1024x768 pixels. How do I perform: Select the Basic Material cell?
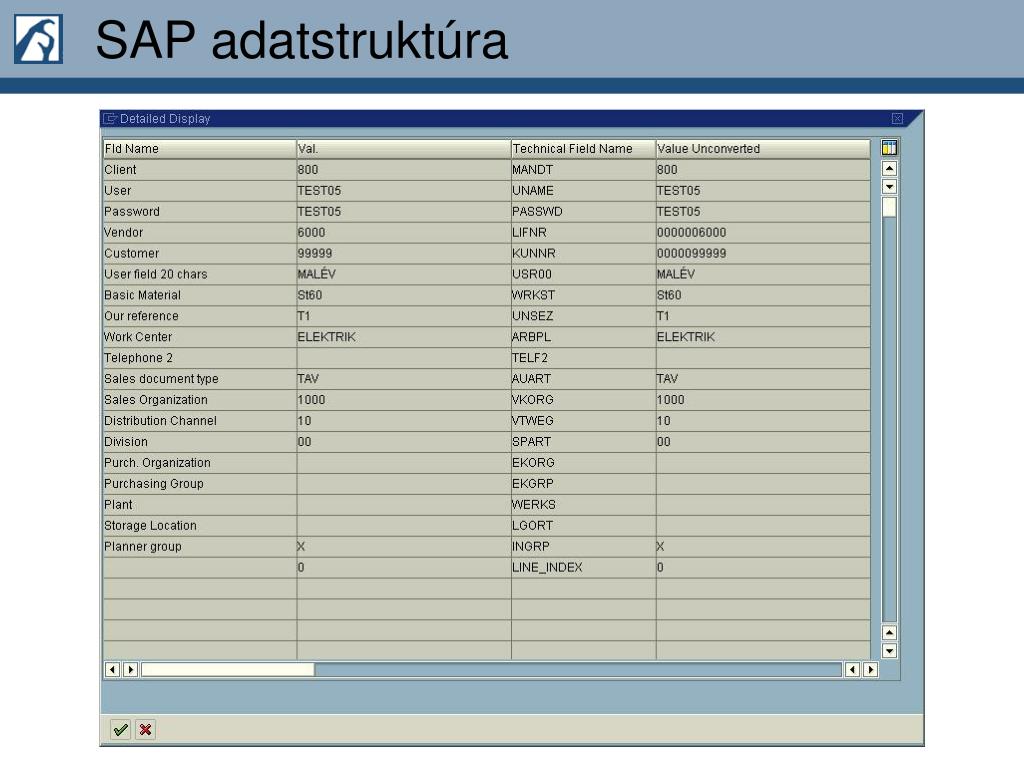coord(199,295)
